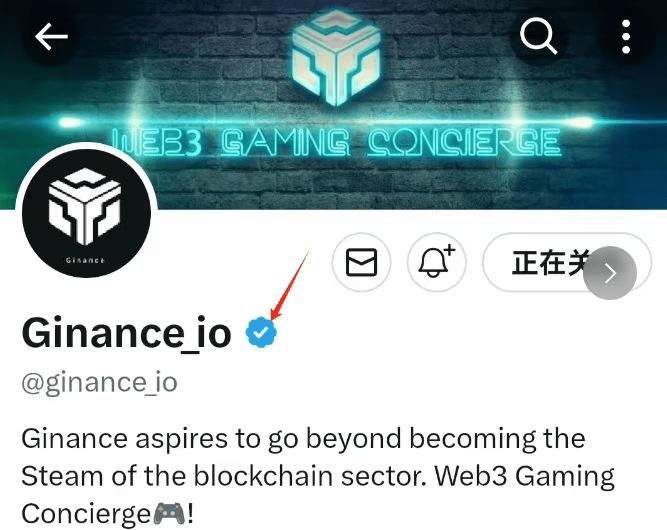Tap the blue verified checkmark badge
This screenshot has width=667, height=530.
[261, 332]
